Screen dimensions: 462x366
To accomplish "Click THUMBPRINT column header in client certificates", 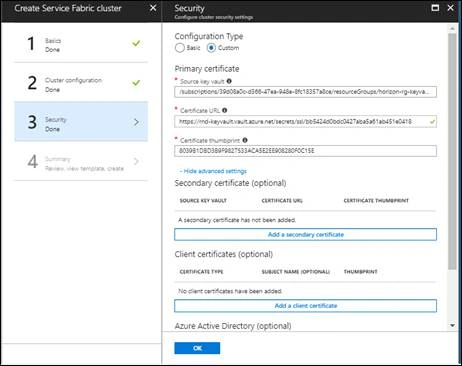I will (x=360, y=272).
